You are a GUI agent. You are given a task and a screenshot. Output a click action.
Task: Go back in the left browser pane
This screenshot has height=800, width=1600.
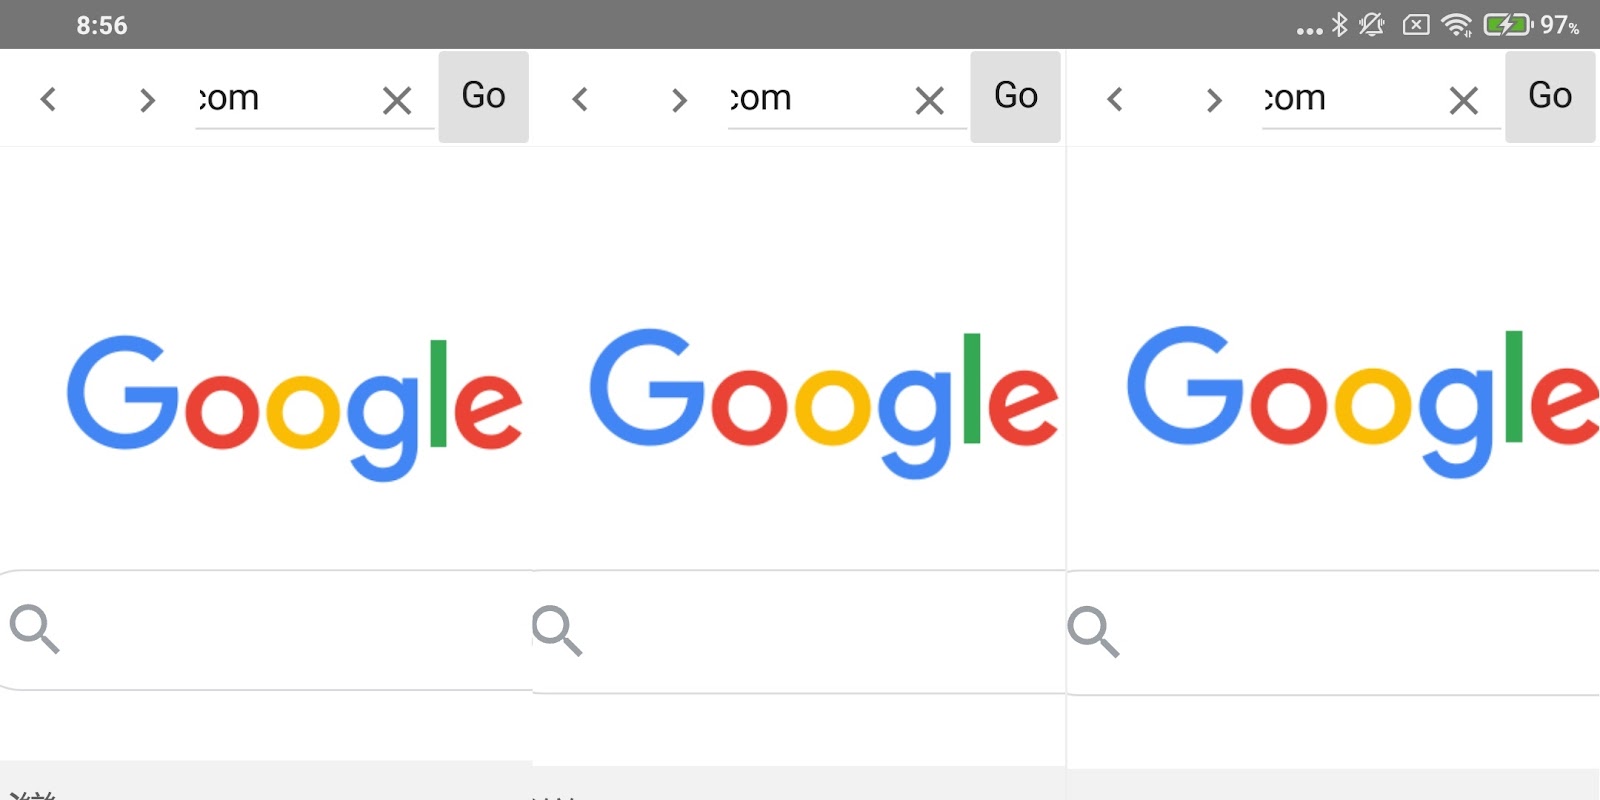tap(48, 99)
